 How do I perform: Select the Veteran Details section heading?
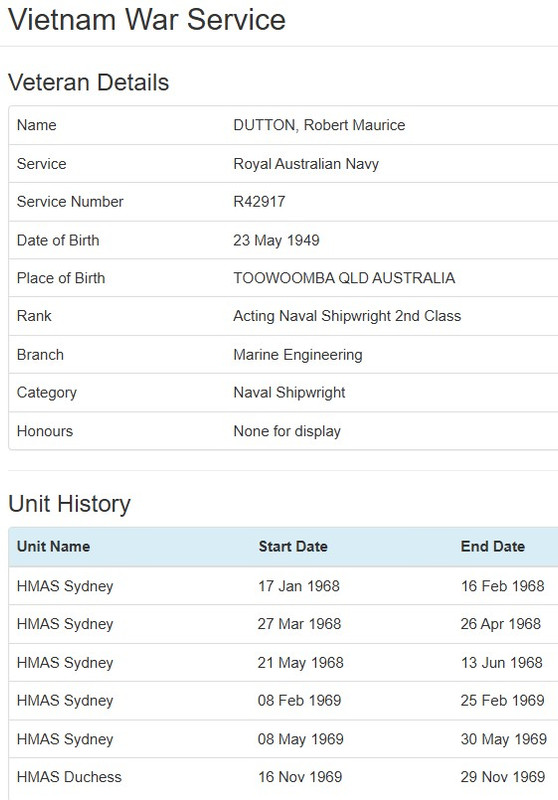tap(89, 82)
